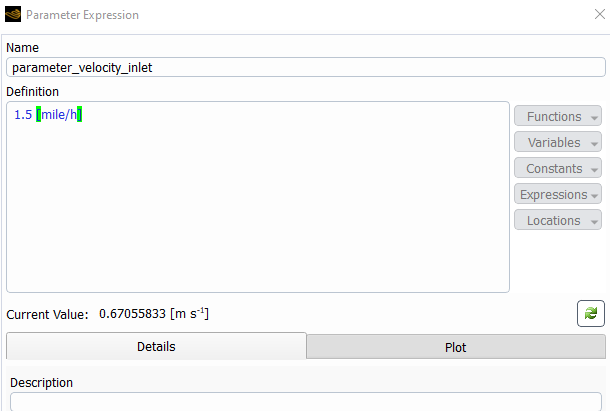Click the Description input field
This screenshot has width=610, height=411.
pos(306,402)
